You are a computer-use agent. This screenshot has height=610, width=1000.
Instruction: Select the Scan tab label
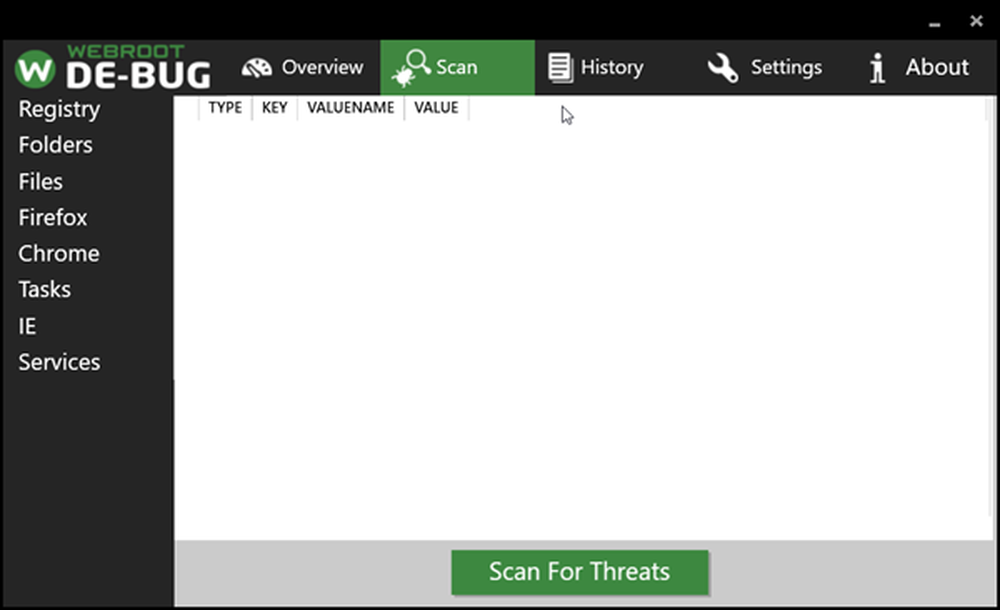coord(457,67)
